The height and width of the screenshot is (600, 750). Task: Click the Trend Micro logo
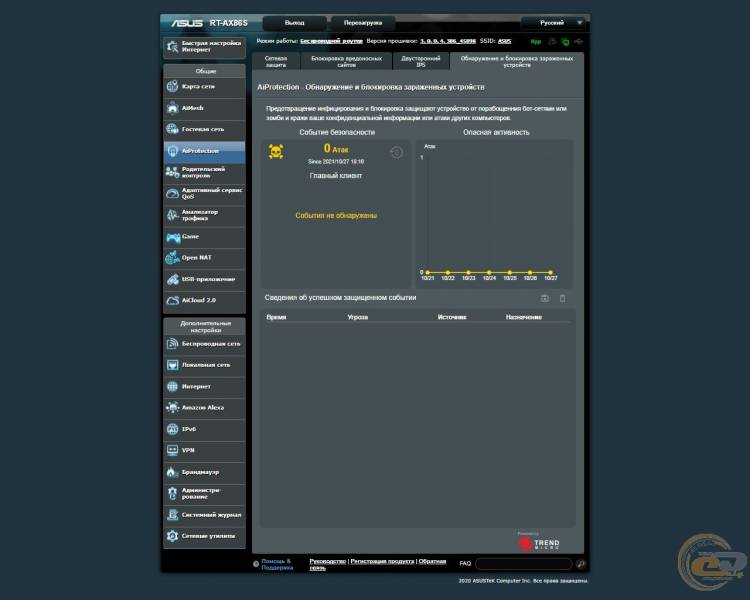tap(539, 544)
